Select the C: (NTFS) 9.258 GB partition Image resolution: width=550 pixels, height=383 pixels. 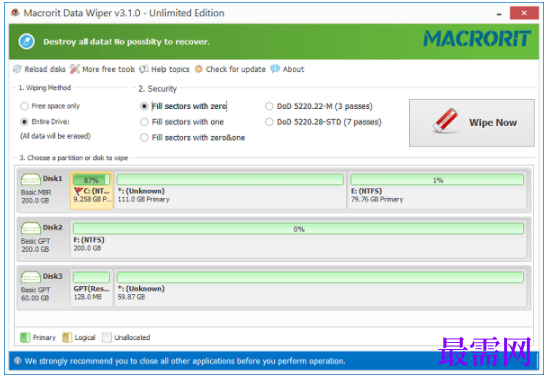pos(92,190)
